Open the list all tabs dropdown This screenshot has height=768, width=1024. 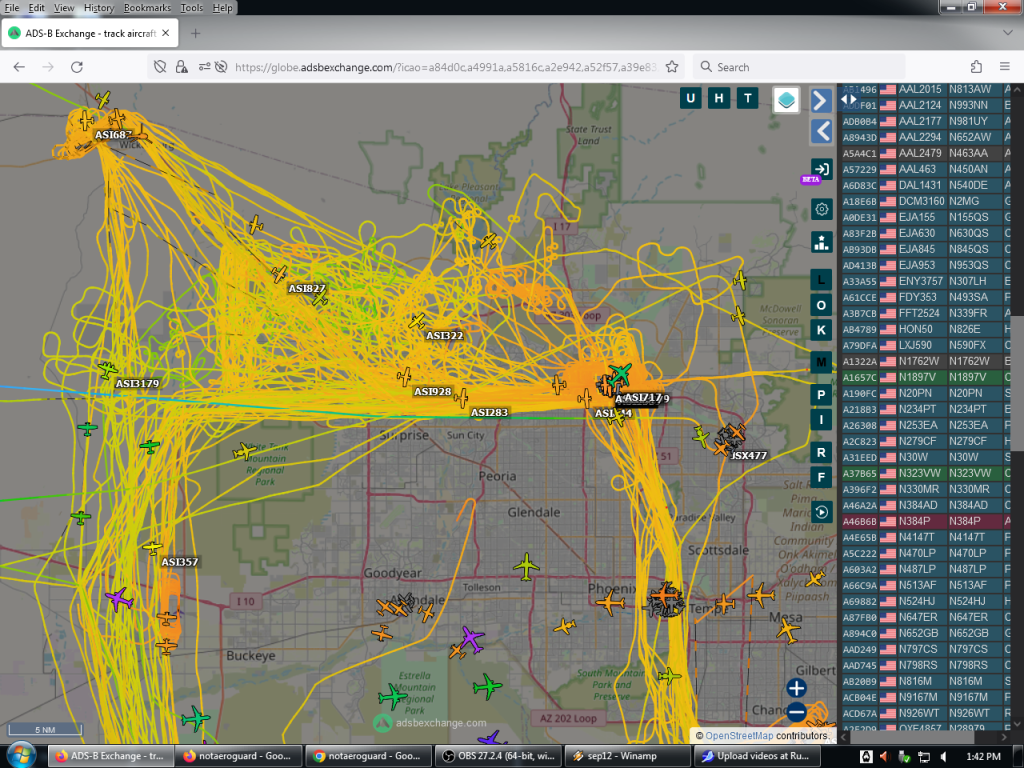point(1007,33)
